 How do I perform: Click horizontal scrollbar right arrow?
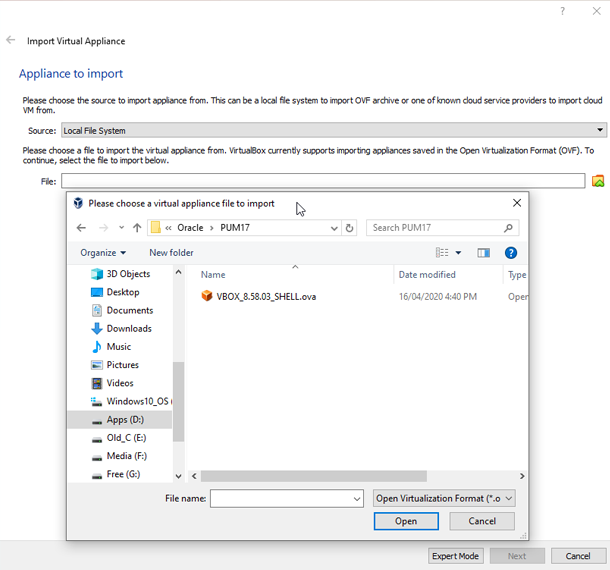pos(522,476)
